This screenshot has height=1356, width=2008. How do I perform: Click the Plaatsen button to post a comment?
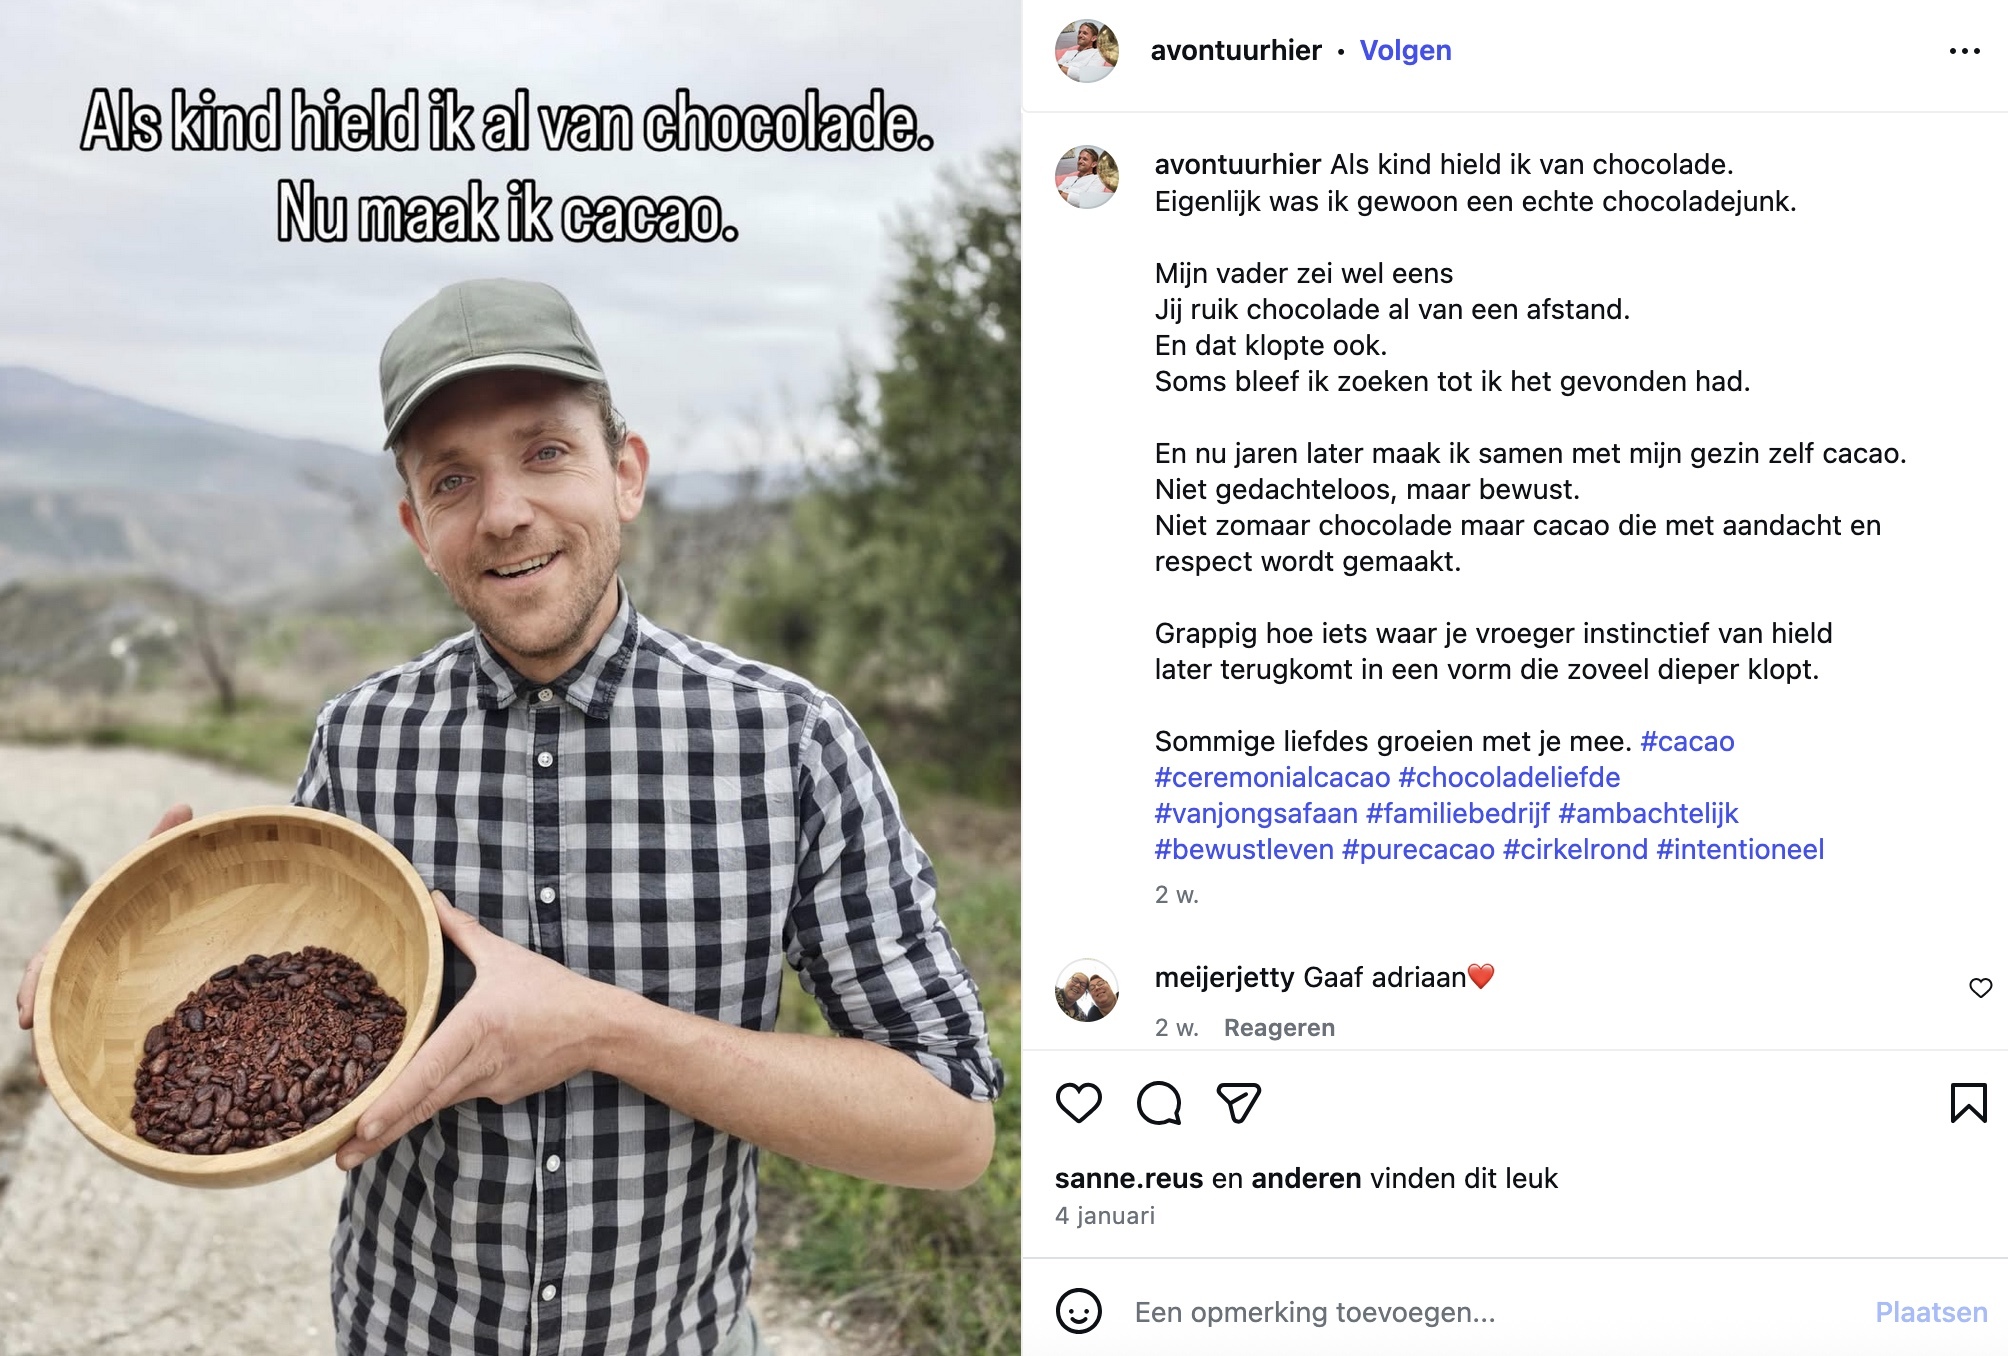pos(1931,1312)
